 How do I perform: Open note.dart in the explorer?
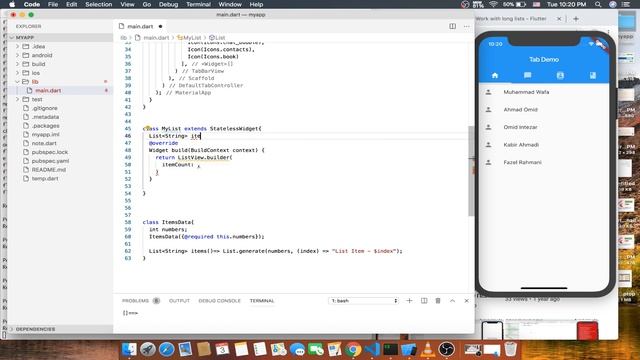(x=44, y=143)
